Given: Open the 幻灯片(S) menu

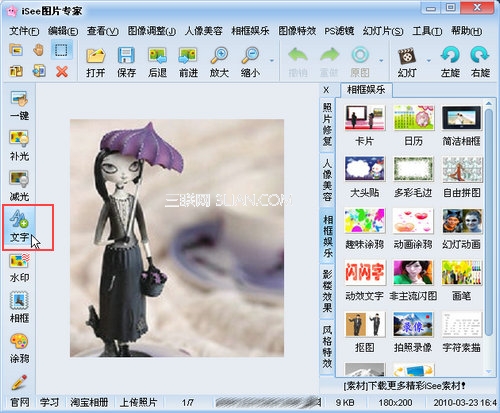Looking at the screenshot, I should (x=383, y=31).
